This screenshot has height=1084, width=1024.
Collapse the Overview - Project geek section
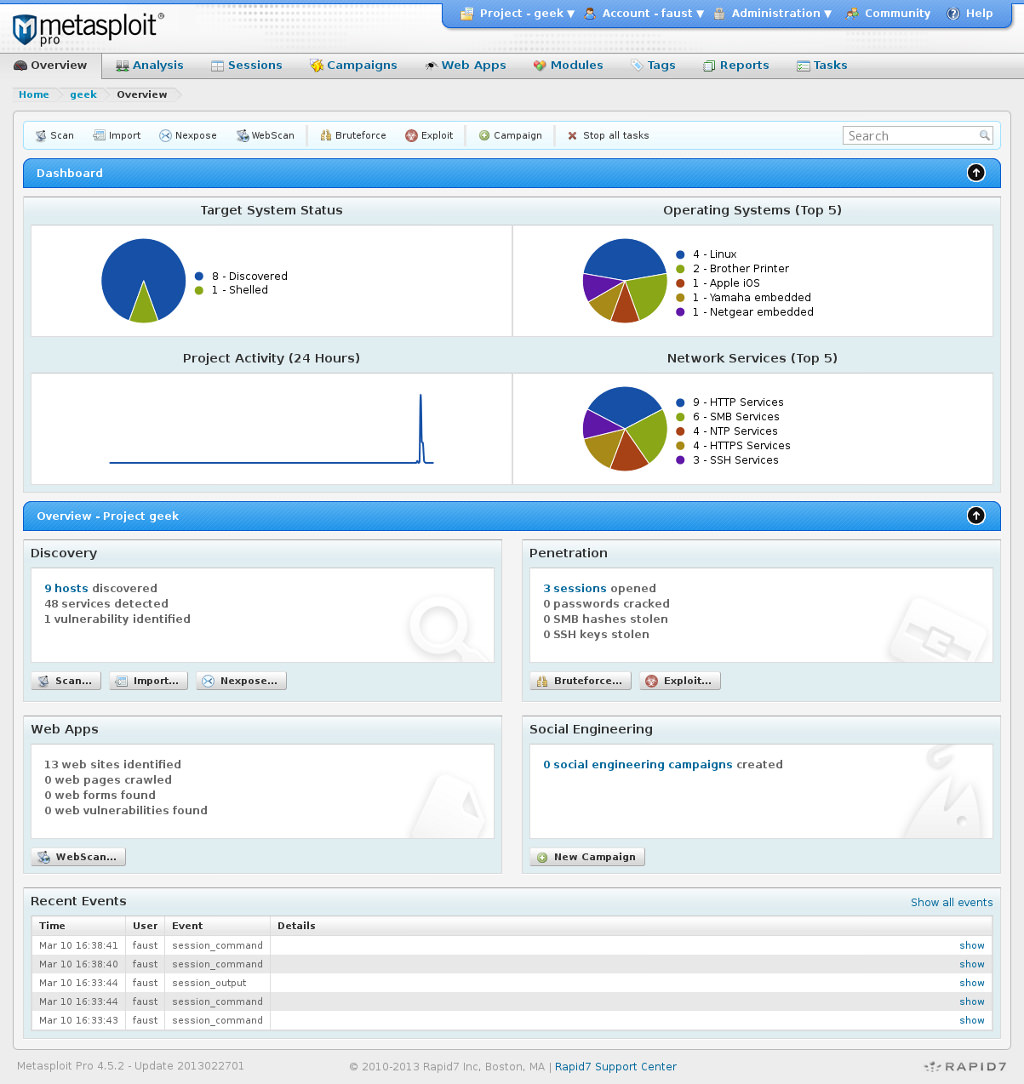click(x=976, y=516)
